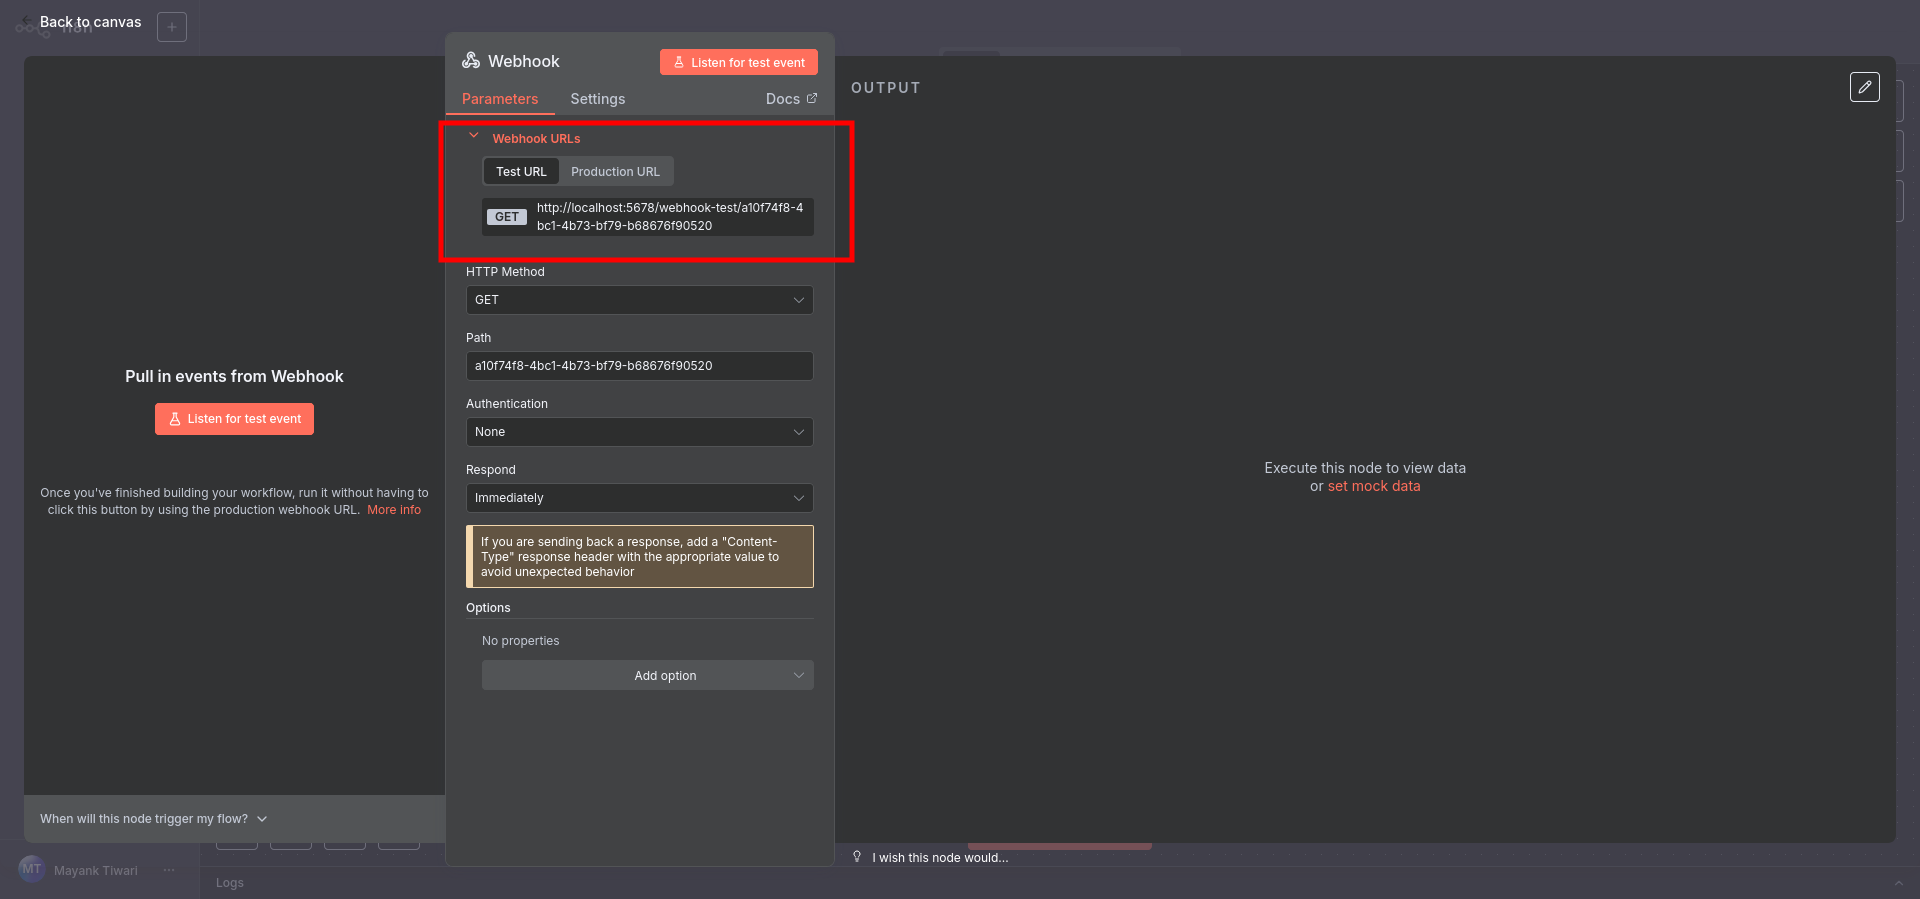The image size is (1920, 899).
Task: Open the HTTP Method dropdown
Action: (639, 300)
